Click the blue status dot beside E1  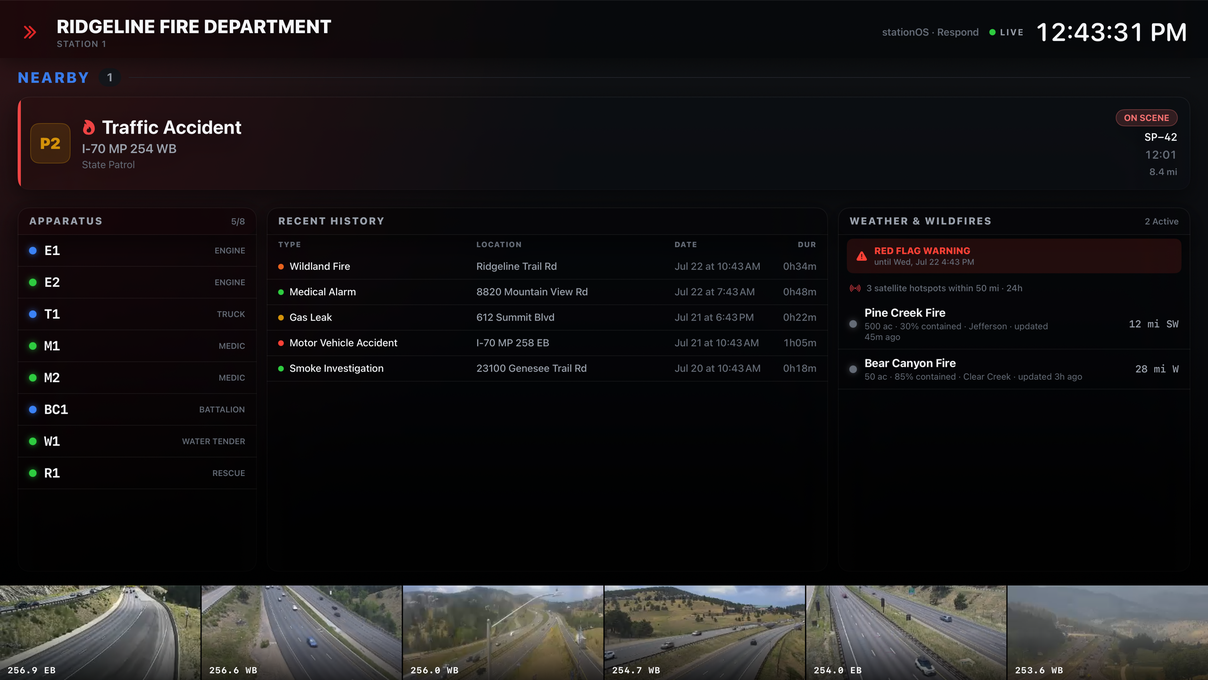33,251
